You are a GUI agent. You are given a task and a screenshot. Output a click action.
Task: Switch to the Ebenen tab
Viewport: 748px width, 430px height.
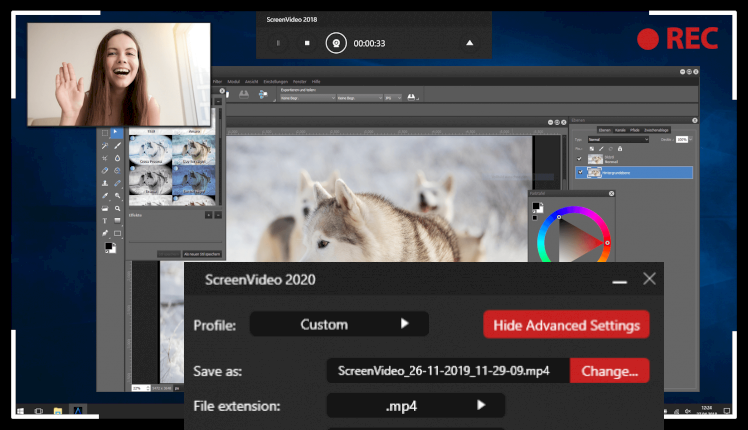tap(604, 130)
